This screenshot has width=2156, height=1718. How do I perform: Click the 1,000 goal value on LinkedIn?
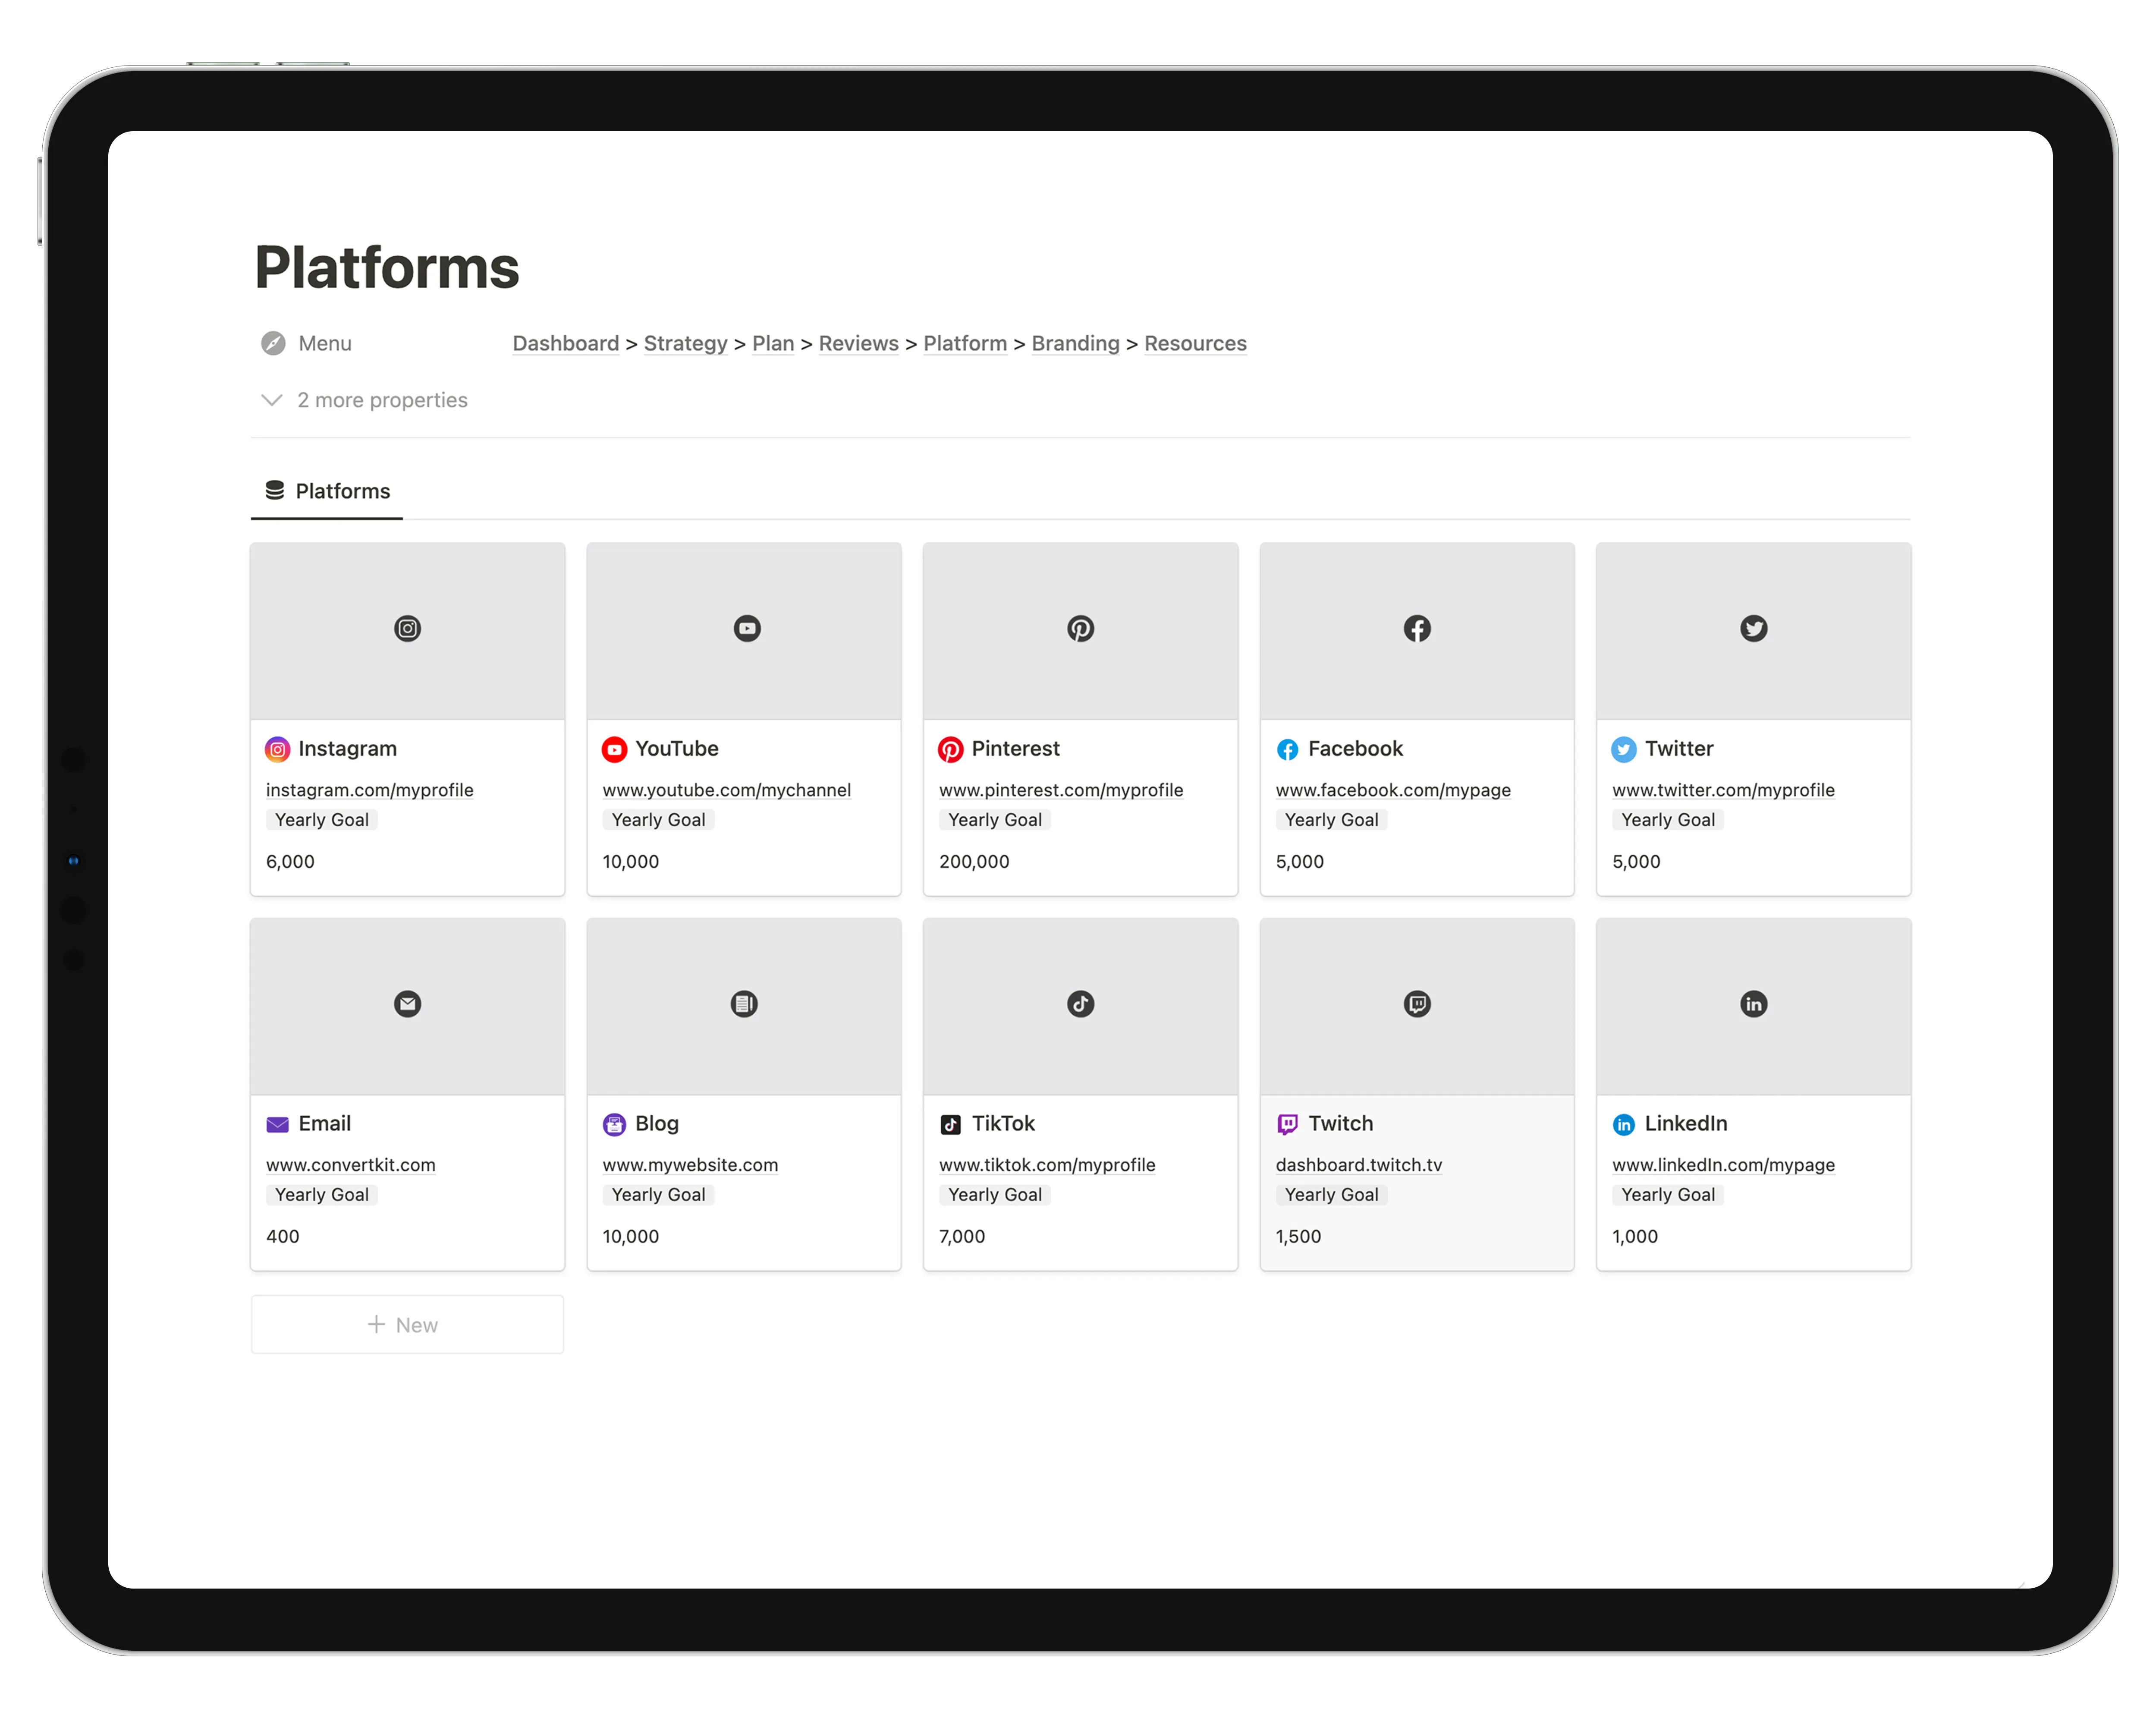[x=1635, y=1237]
